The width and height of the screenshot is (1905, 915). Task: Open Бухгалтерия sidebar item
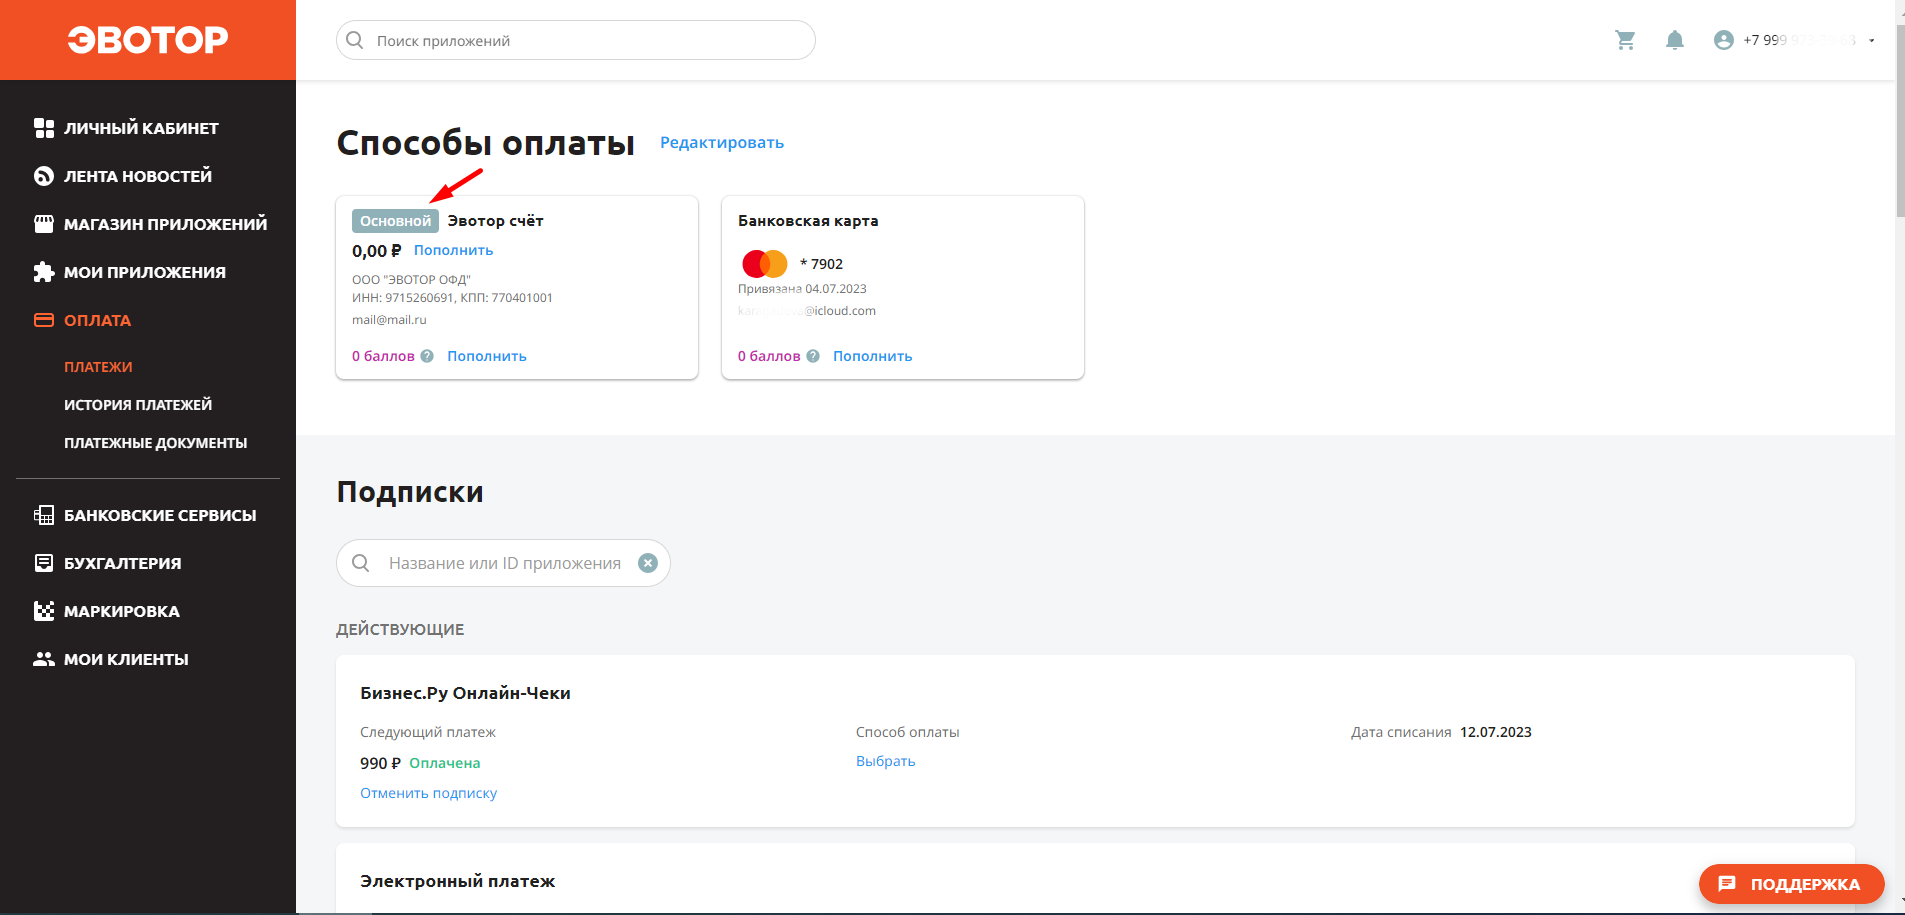pos(123,563)
